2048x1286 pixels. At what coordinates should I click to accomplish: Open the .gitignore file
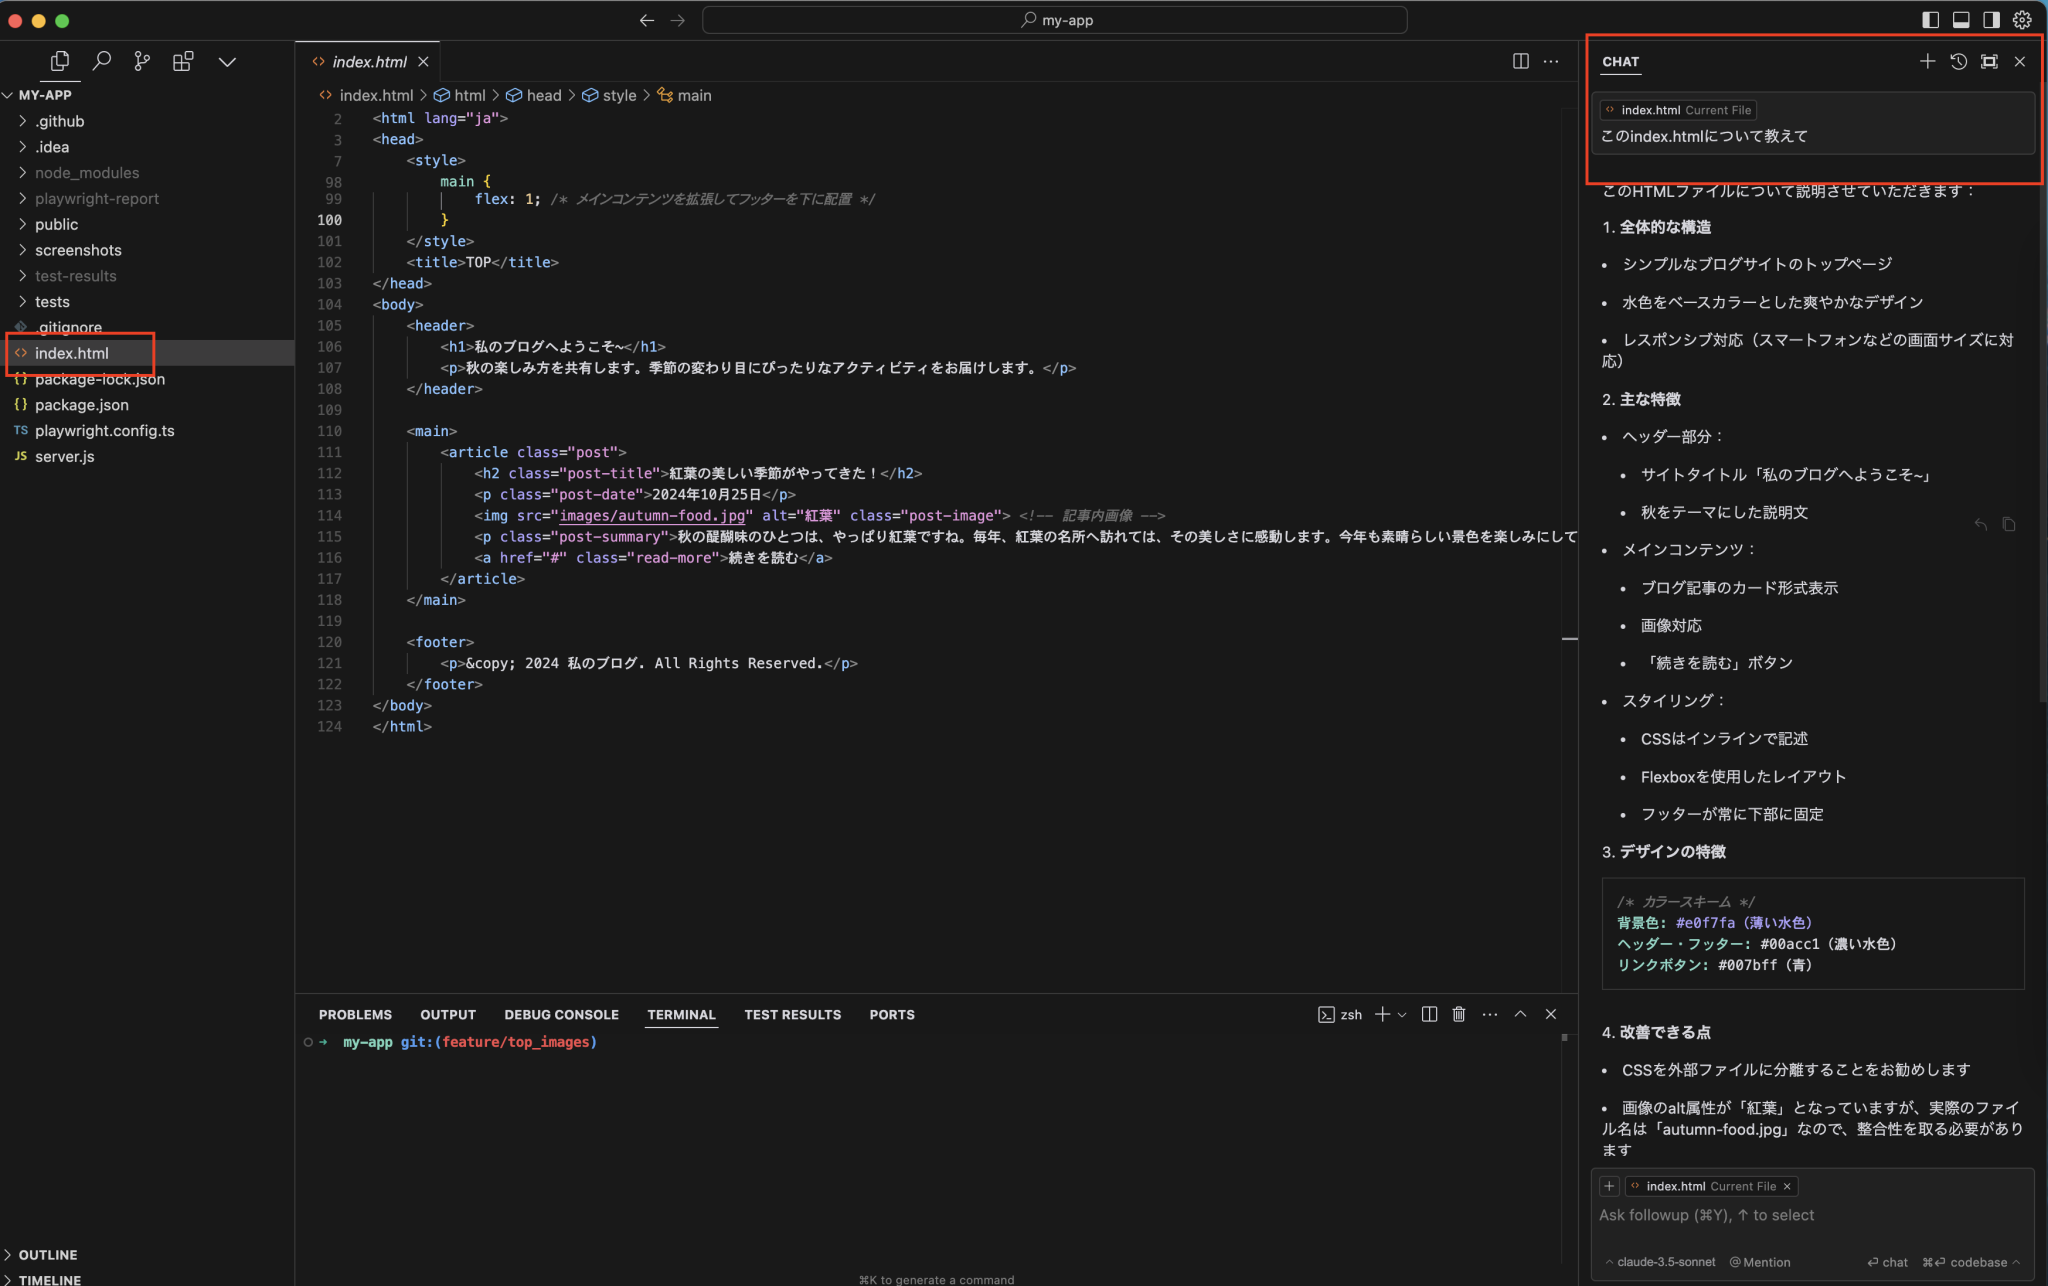click(x=68, y=327)
